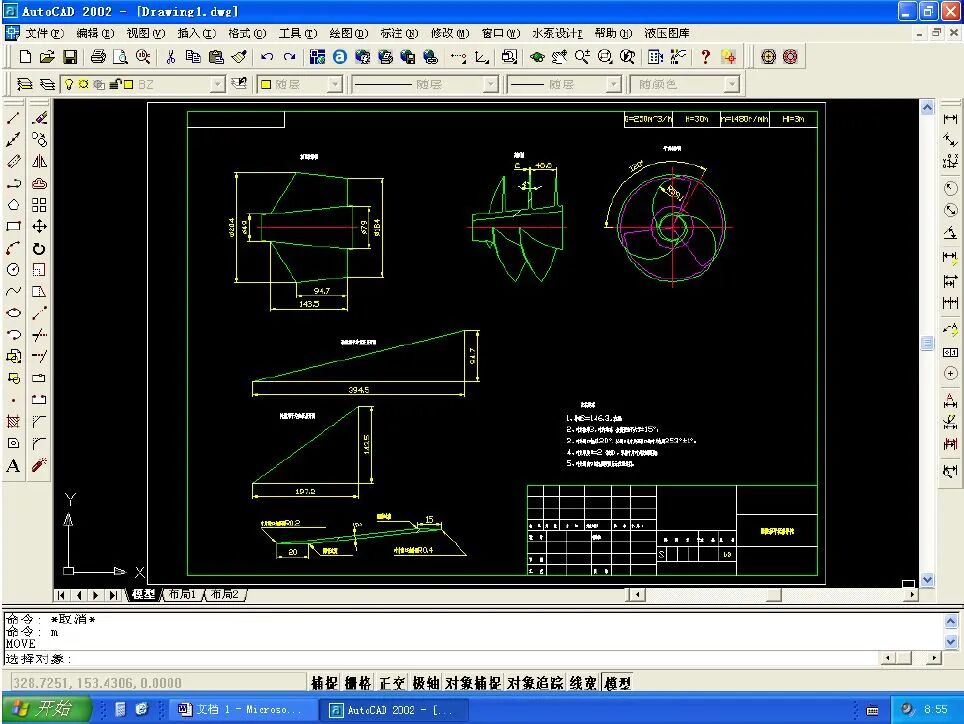964x724 pixels.
Task: Toggle the 对象捕捉 object snap
Action: click(473, 683)
